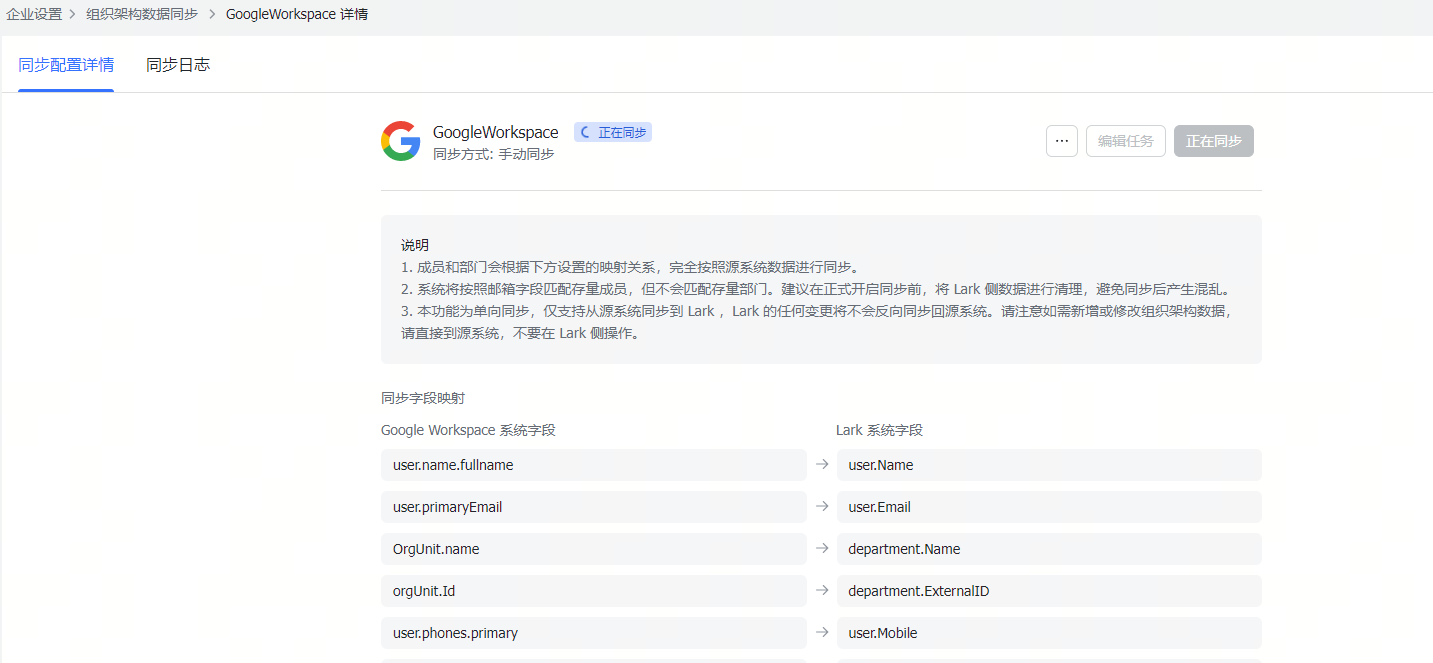Select the user.primaryEmail field
1433x663 pixels.
[594, 507]
